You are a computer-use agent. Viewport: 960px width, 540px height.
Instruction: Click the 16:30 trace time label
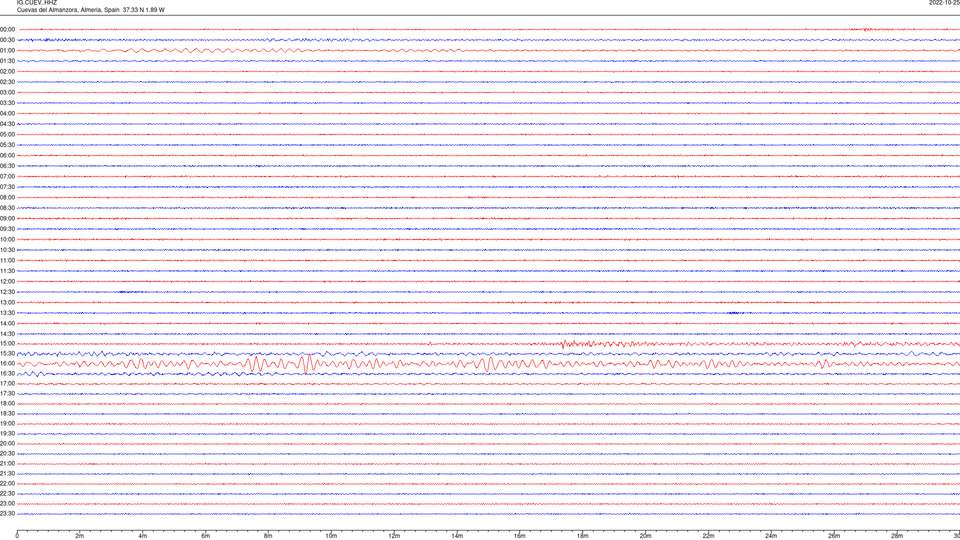coord(7,373)
